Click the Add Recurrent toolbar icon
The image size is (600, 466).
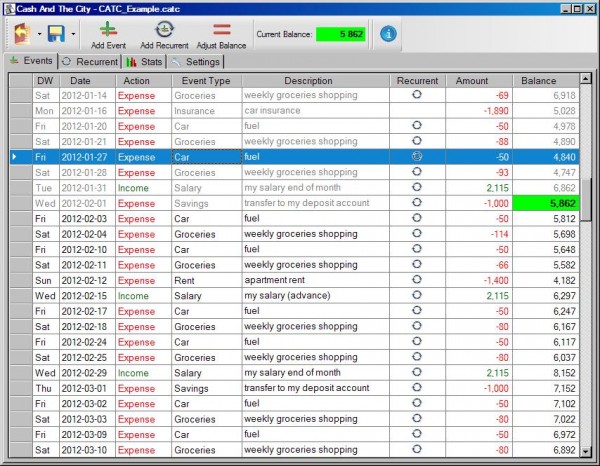[163, 30]
